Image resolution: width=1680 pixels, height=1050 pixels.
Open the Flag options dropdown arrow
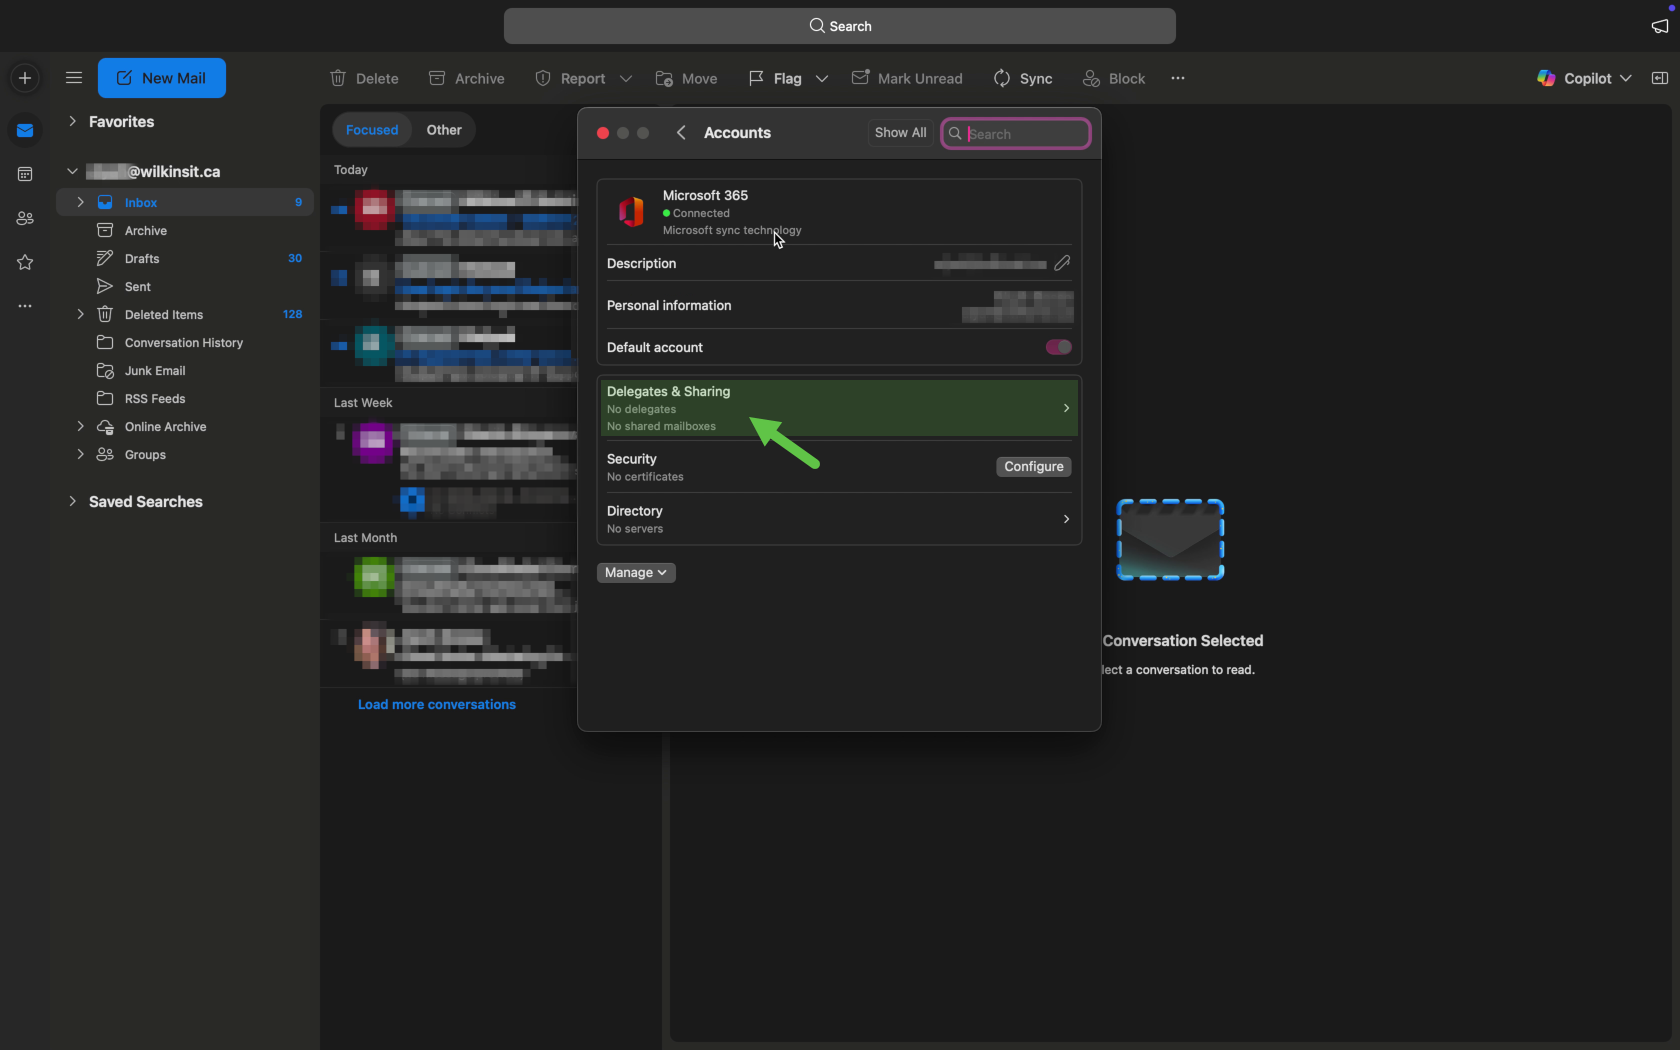pos(822,78)
